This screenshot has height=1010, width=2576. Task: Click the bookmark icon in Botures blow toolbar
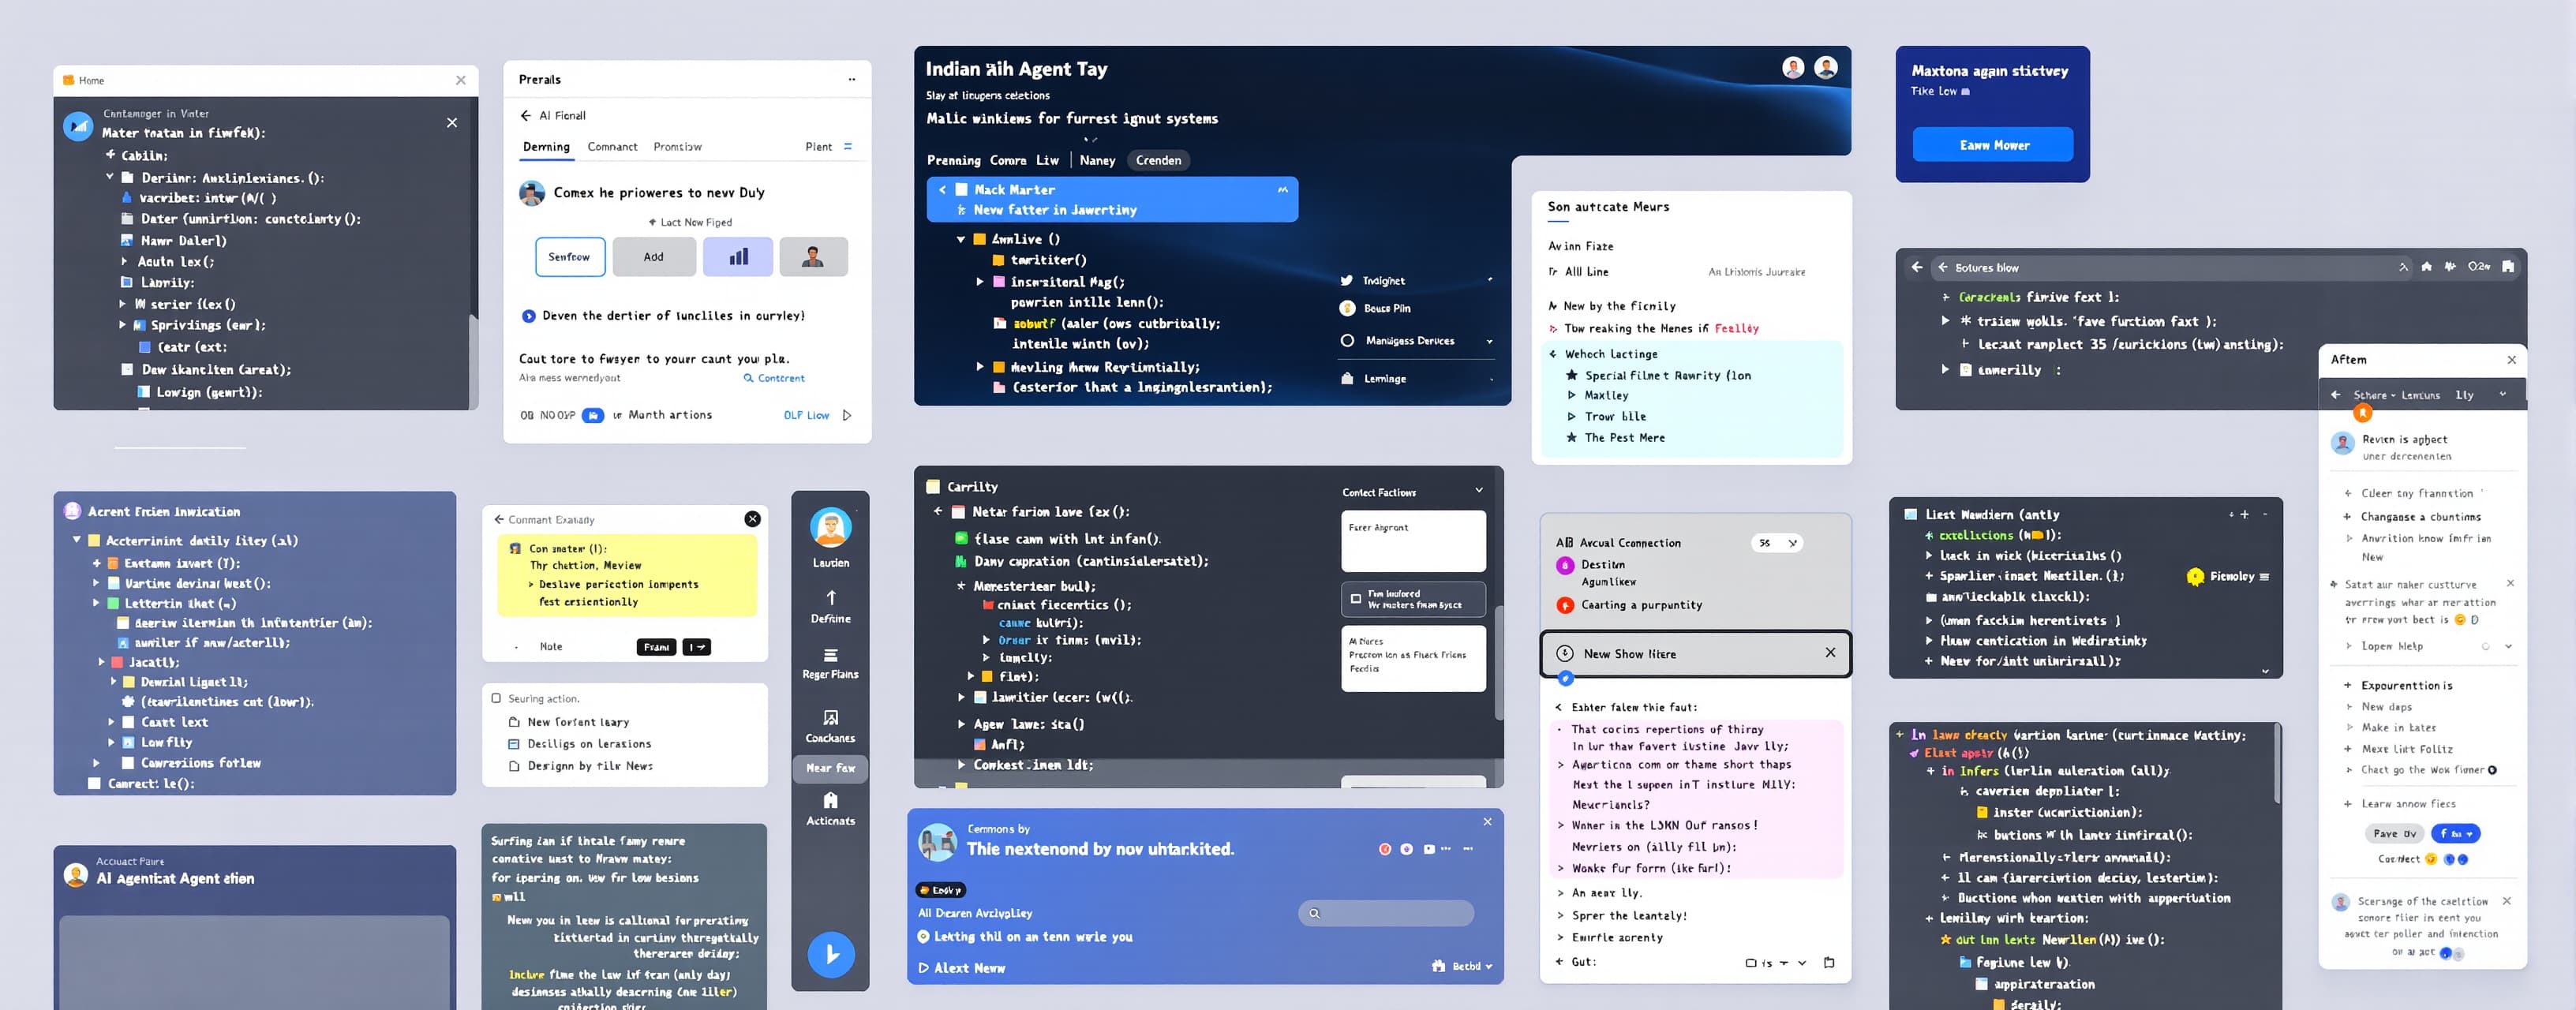[x=2508, y=267]
